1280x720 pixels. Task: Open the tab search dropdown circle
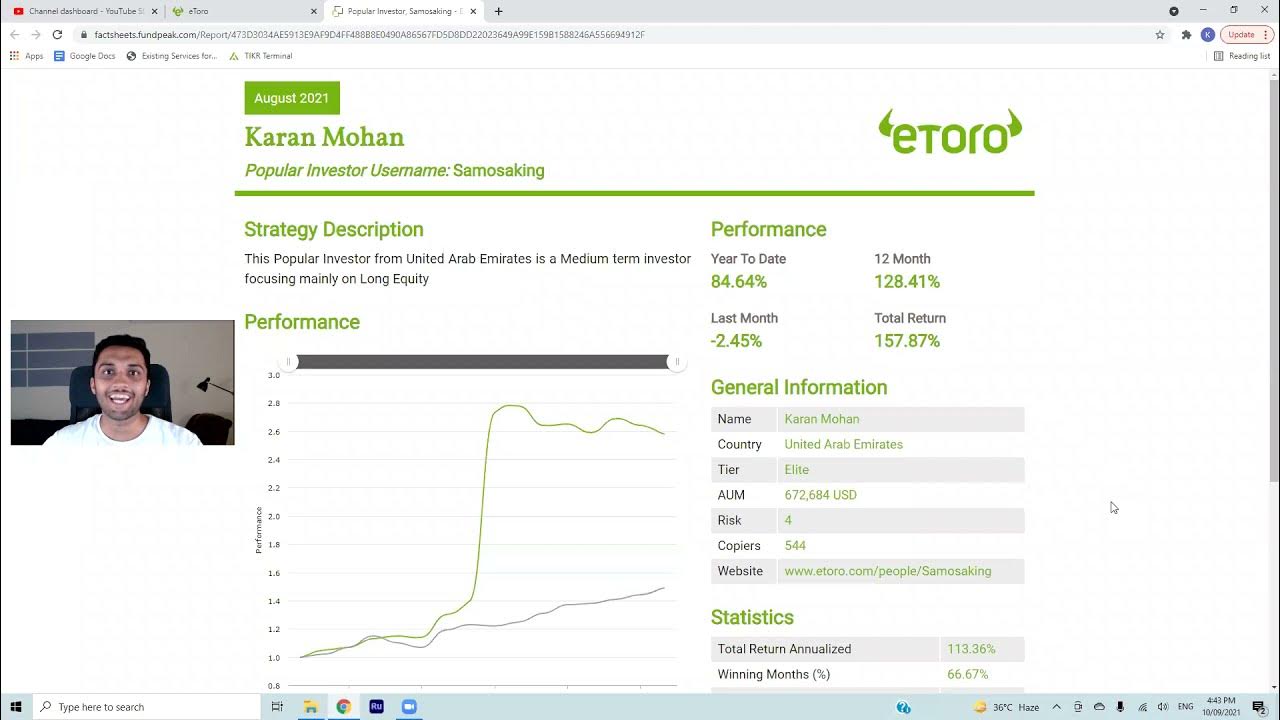[x=1174, y=11]
